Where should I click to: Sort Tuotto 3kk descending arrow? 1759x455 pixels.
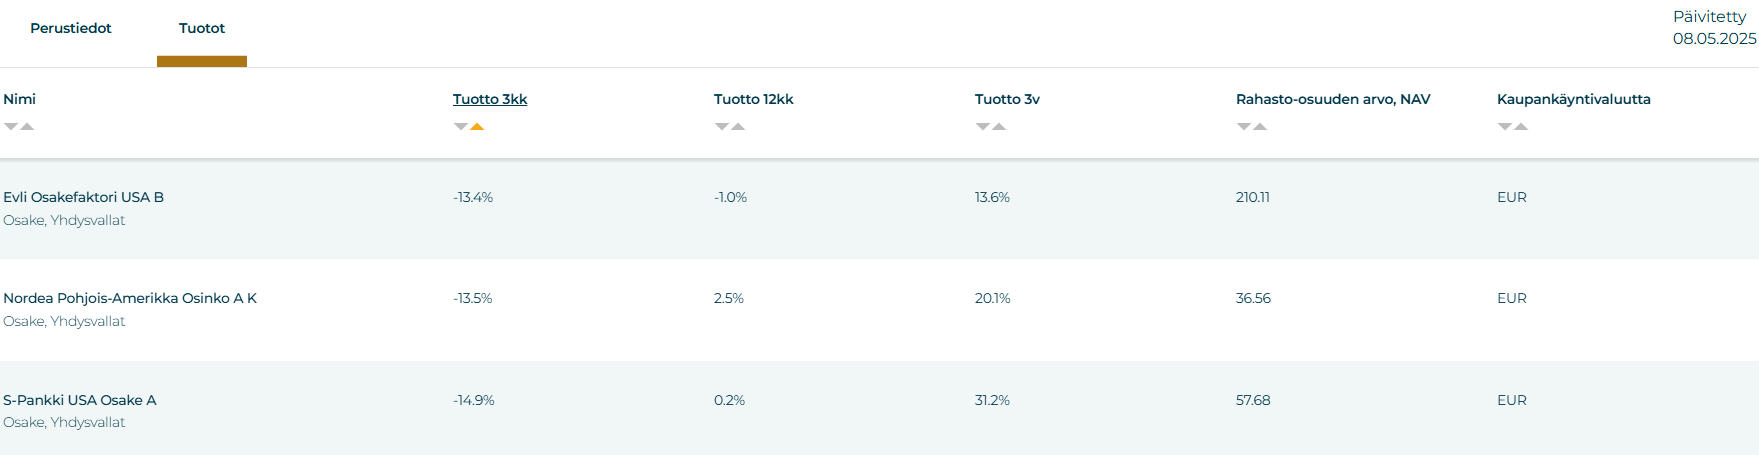click(x=461, y=127)
